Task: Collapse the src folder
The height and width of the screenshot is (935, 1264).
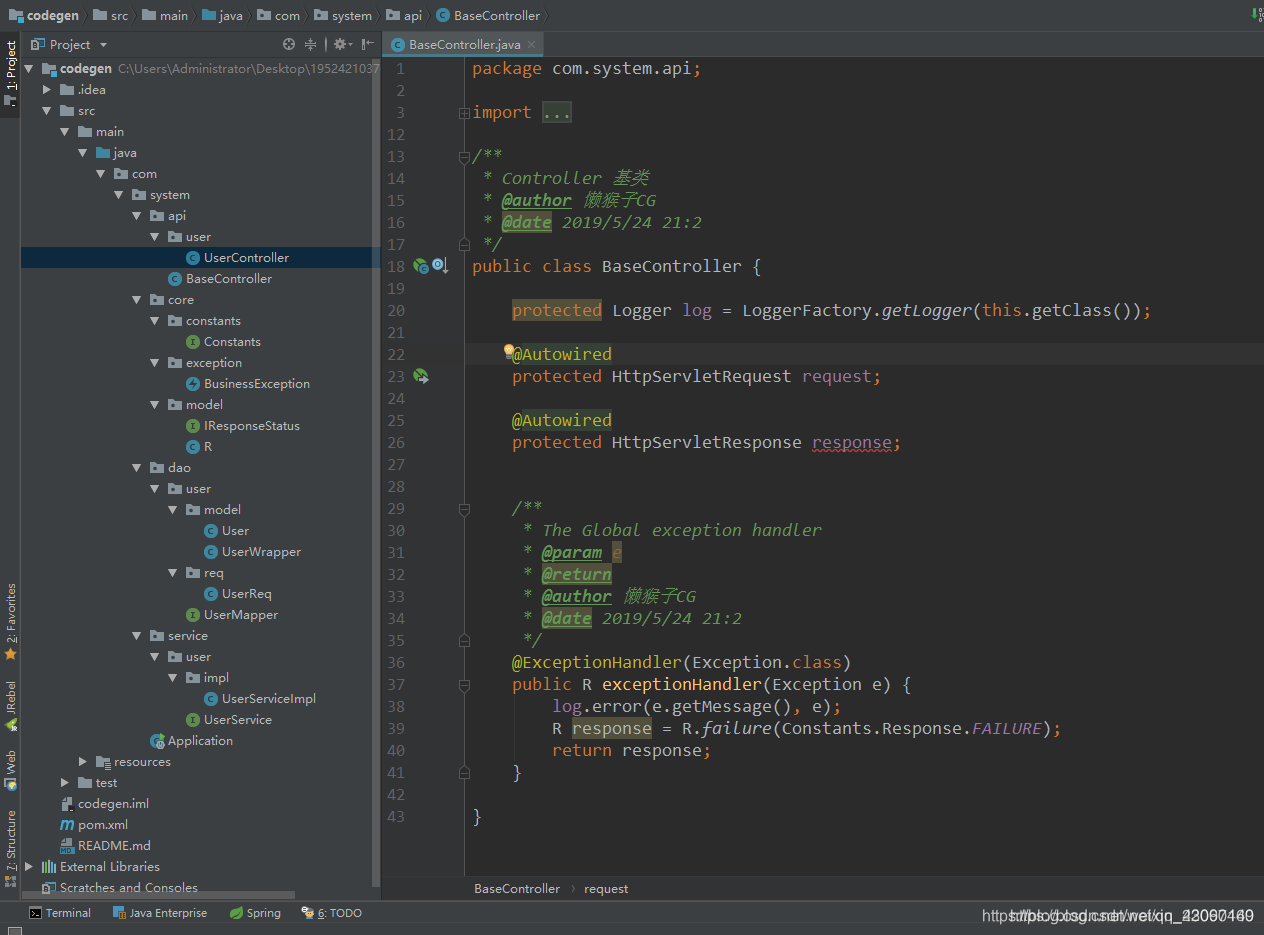Action: pyautogui.click(x=46, y=111)
